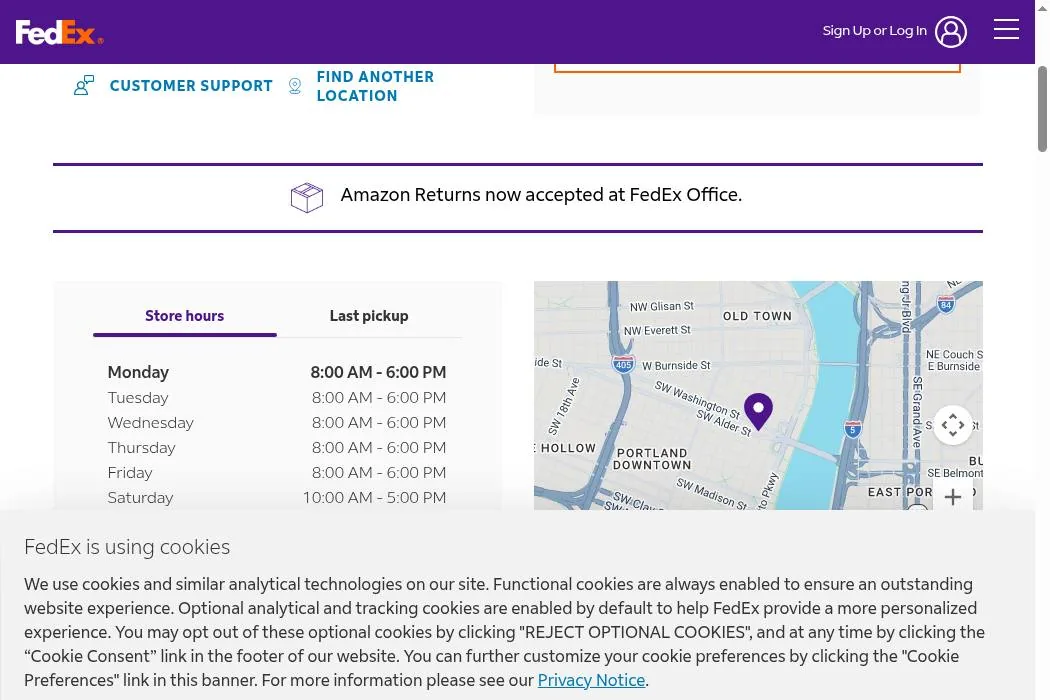Click the OLD TOWN label on map
The width and height of the screenshot is (1050, 700).
point(757,316)
